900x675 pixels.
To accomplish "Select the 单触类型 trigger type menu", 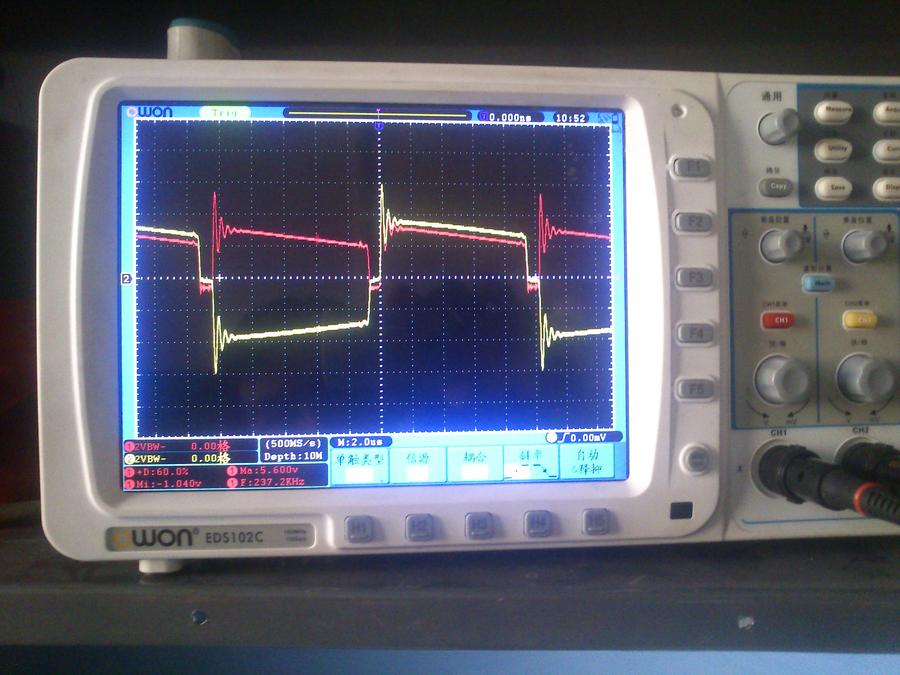I will 358,464.
